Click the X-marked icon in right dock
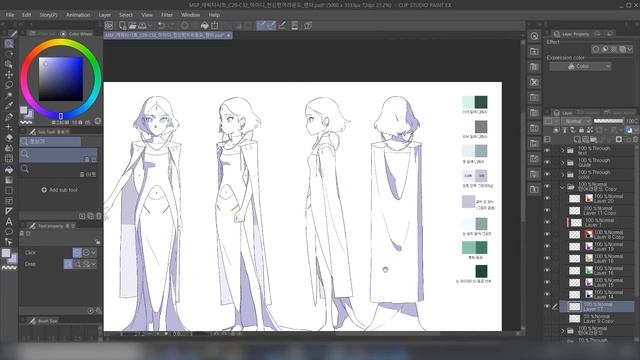This screenshot has width=640, height=360. tap(534, 82)
